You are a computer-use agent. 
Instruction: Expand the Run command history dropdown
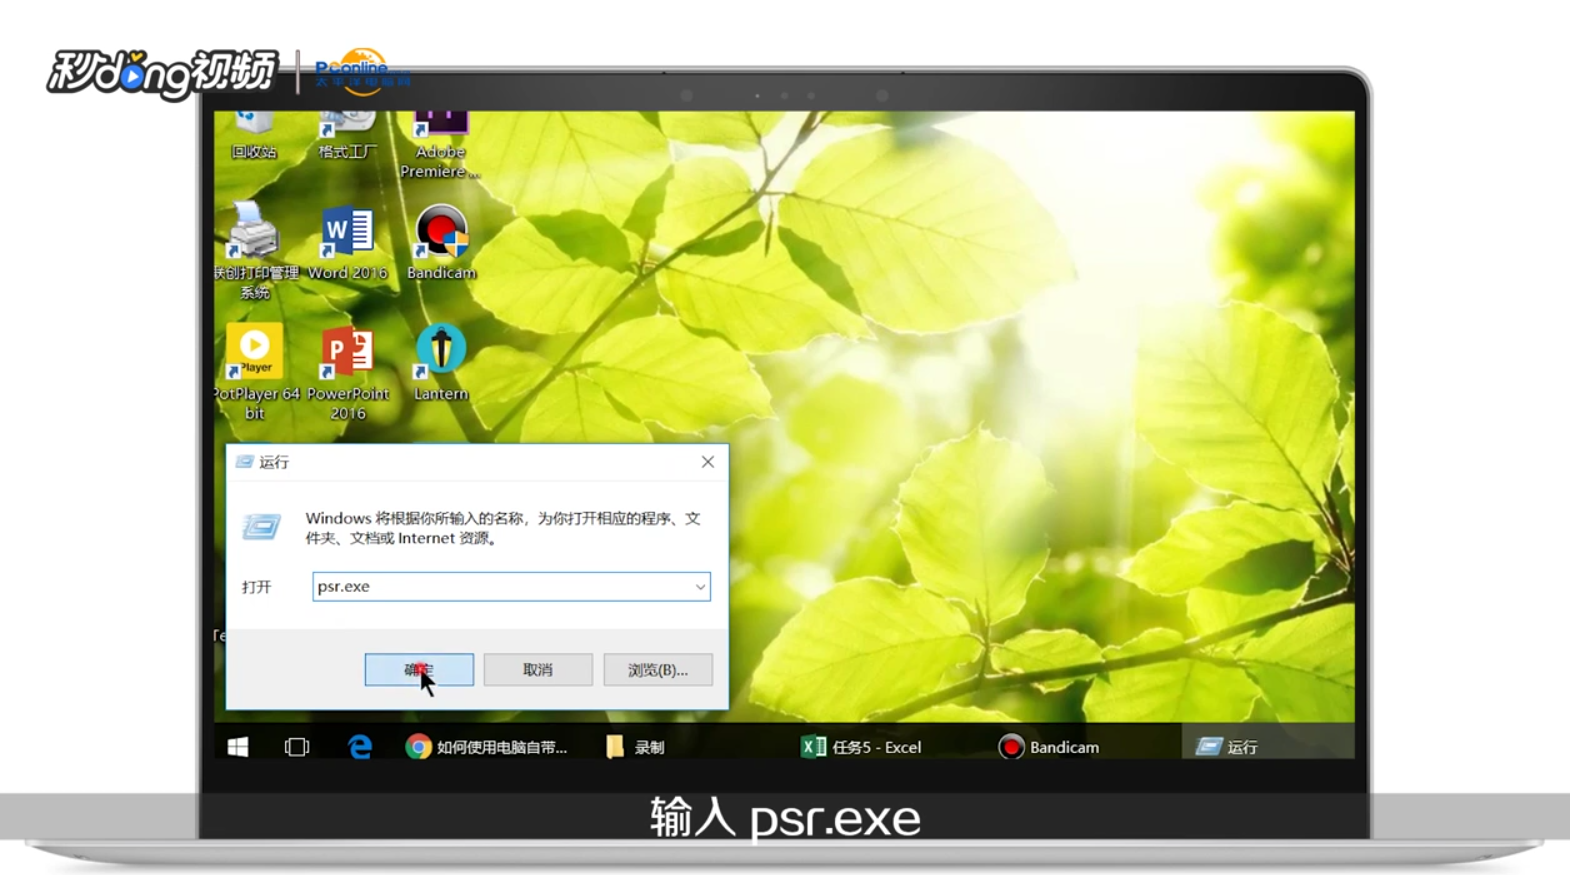(700, 587)
